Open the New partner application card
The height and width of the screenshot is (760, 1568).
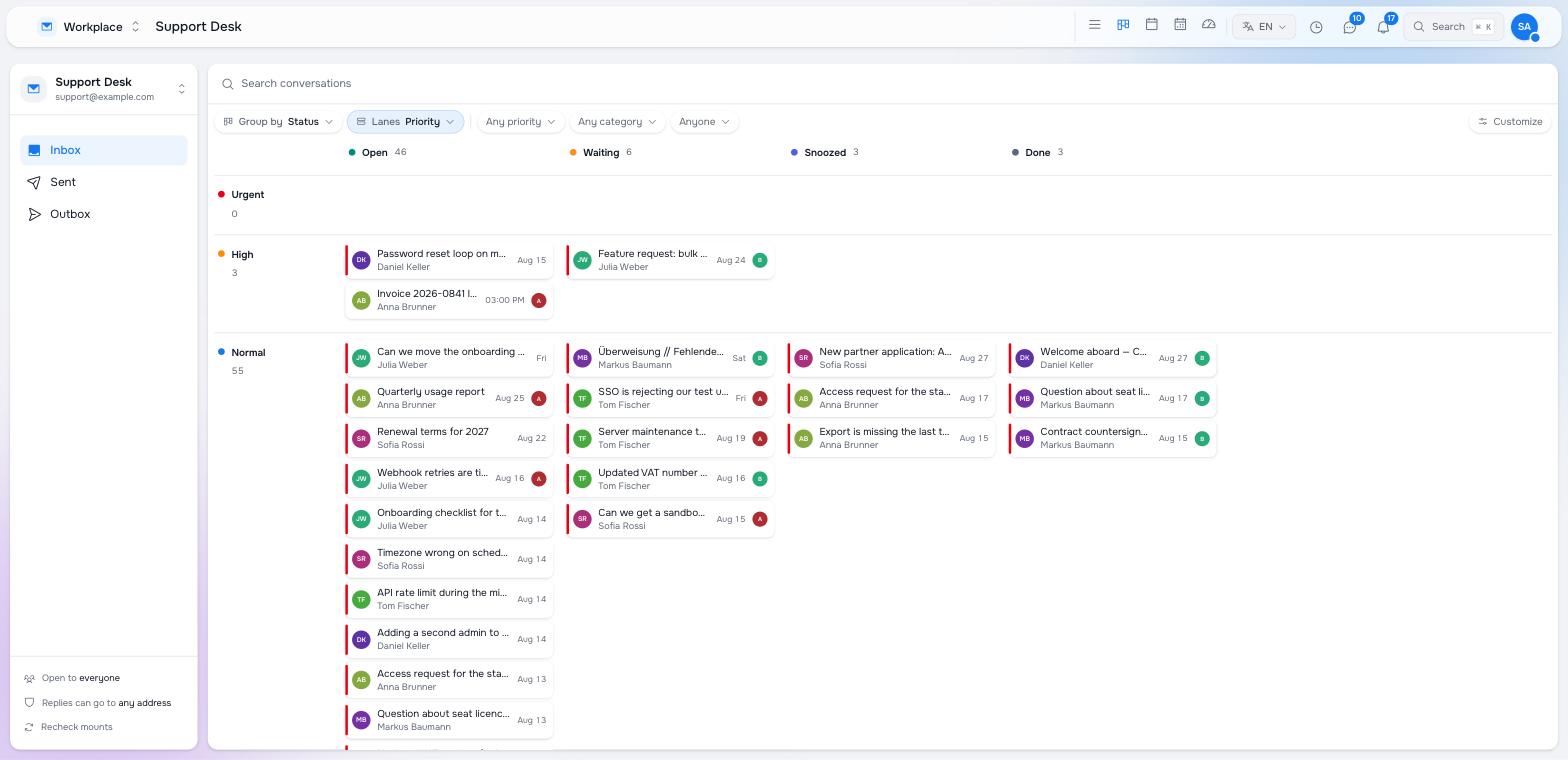coord(891,358)
